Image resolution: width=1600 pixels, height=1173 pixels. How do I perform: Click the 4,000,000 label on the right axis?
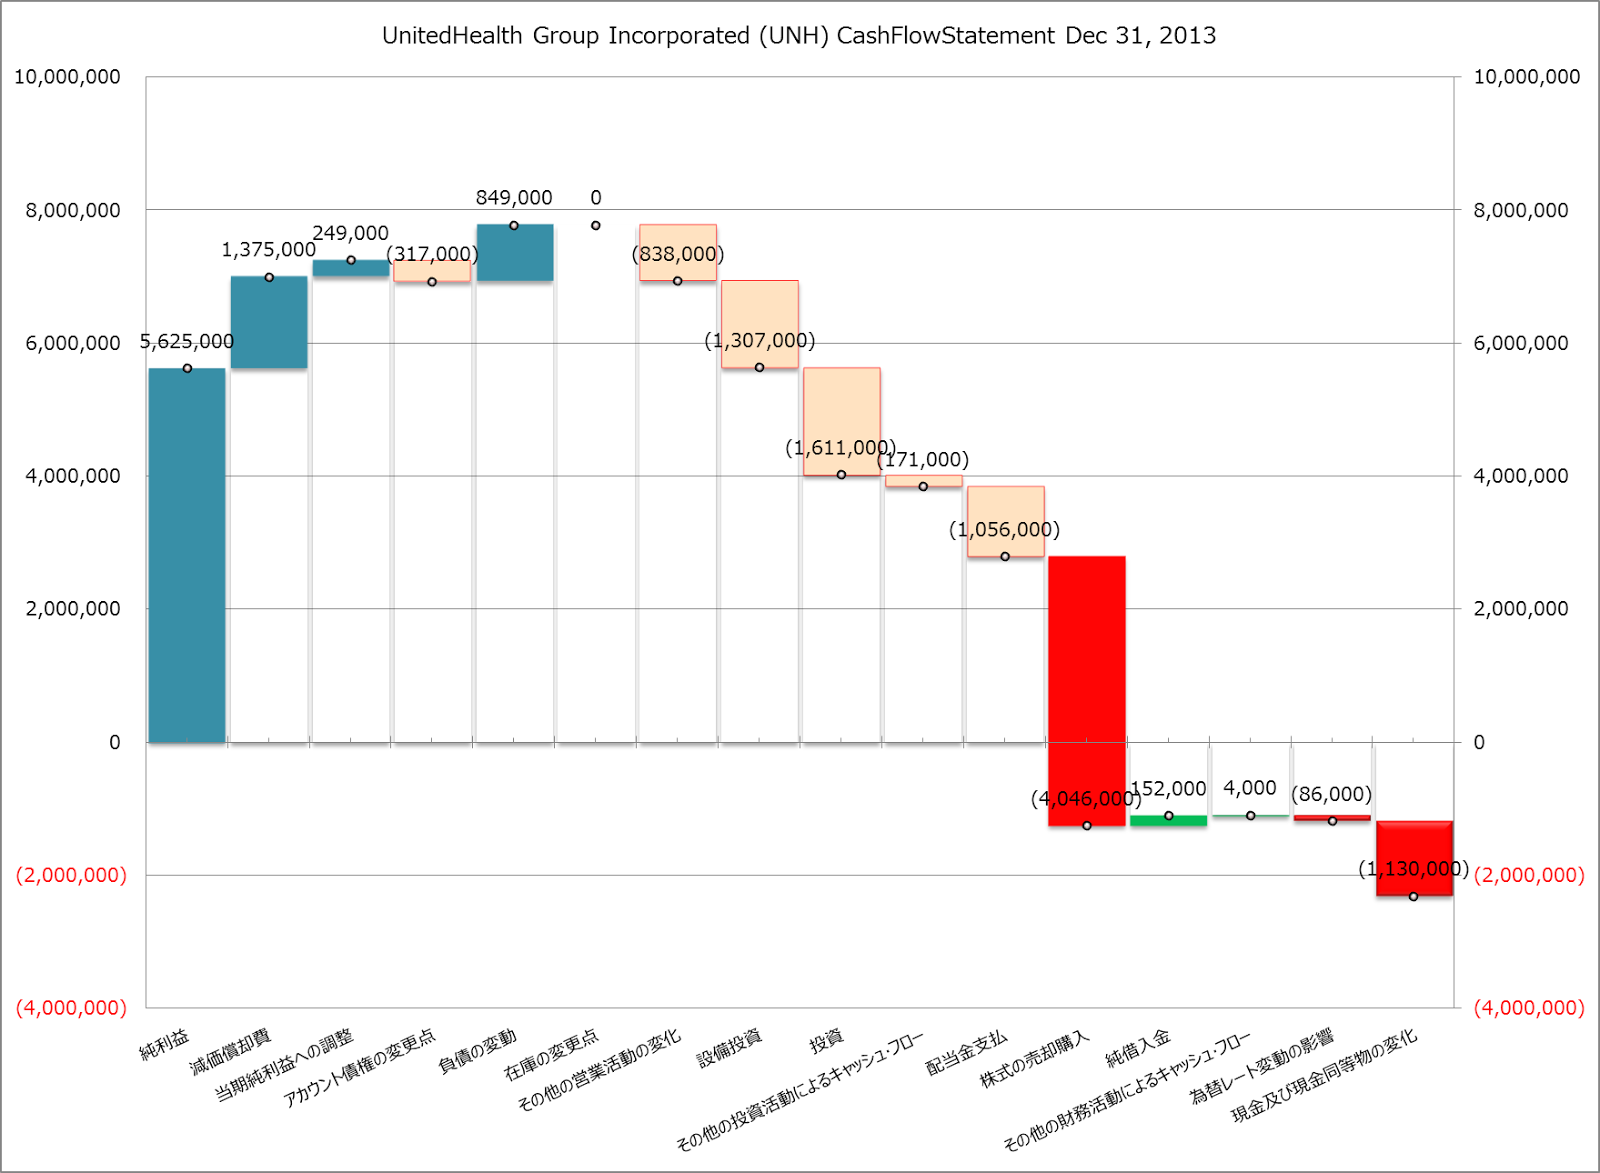pos(1521,476)
